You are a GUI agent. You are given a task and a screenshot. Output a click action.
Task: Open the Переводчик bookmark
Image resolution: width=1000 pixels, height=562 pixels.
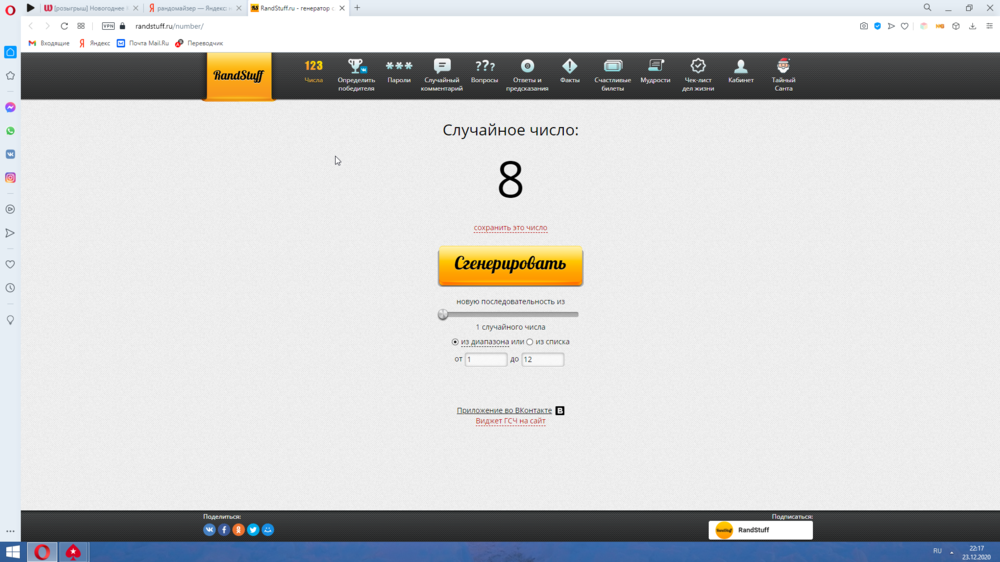tap(199, 44)
